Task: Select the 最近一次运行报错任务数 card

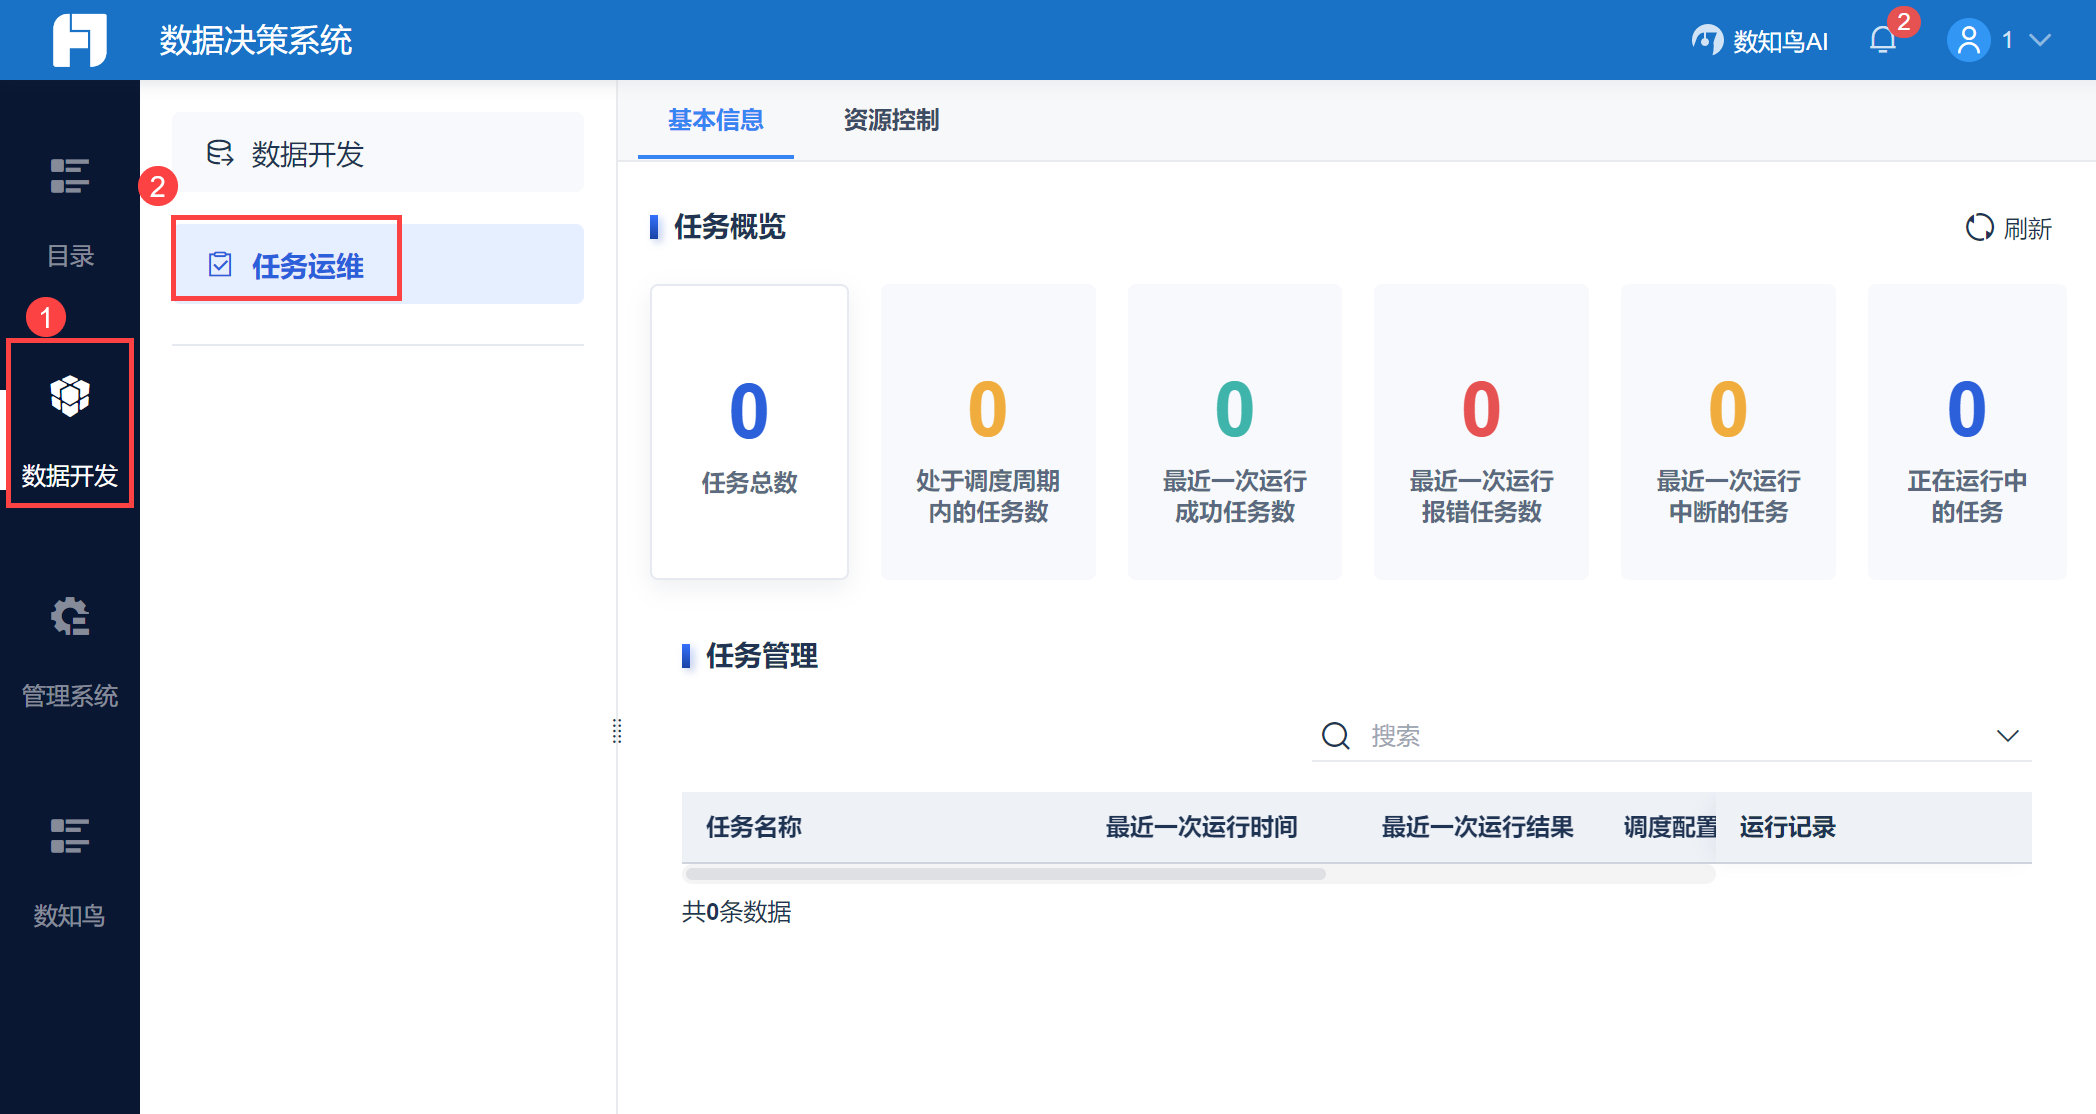Action: (x=1481, y=432)
